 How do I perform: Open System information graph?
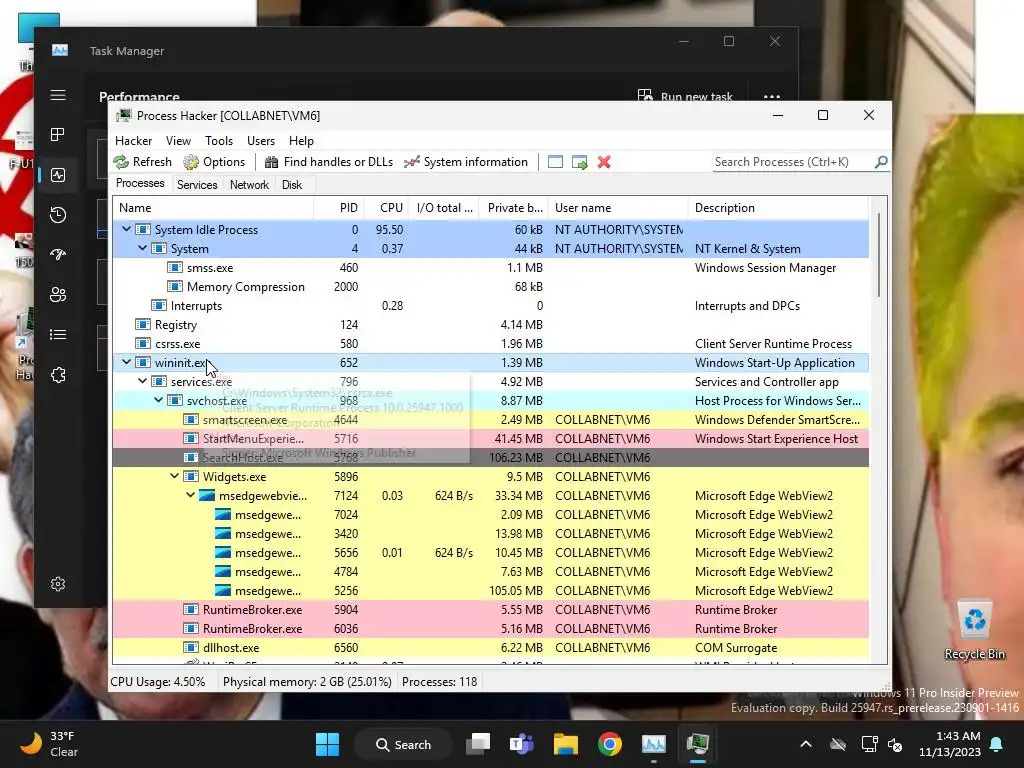tap(466, 162)
